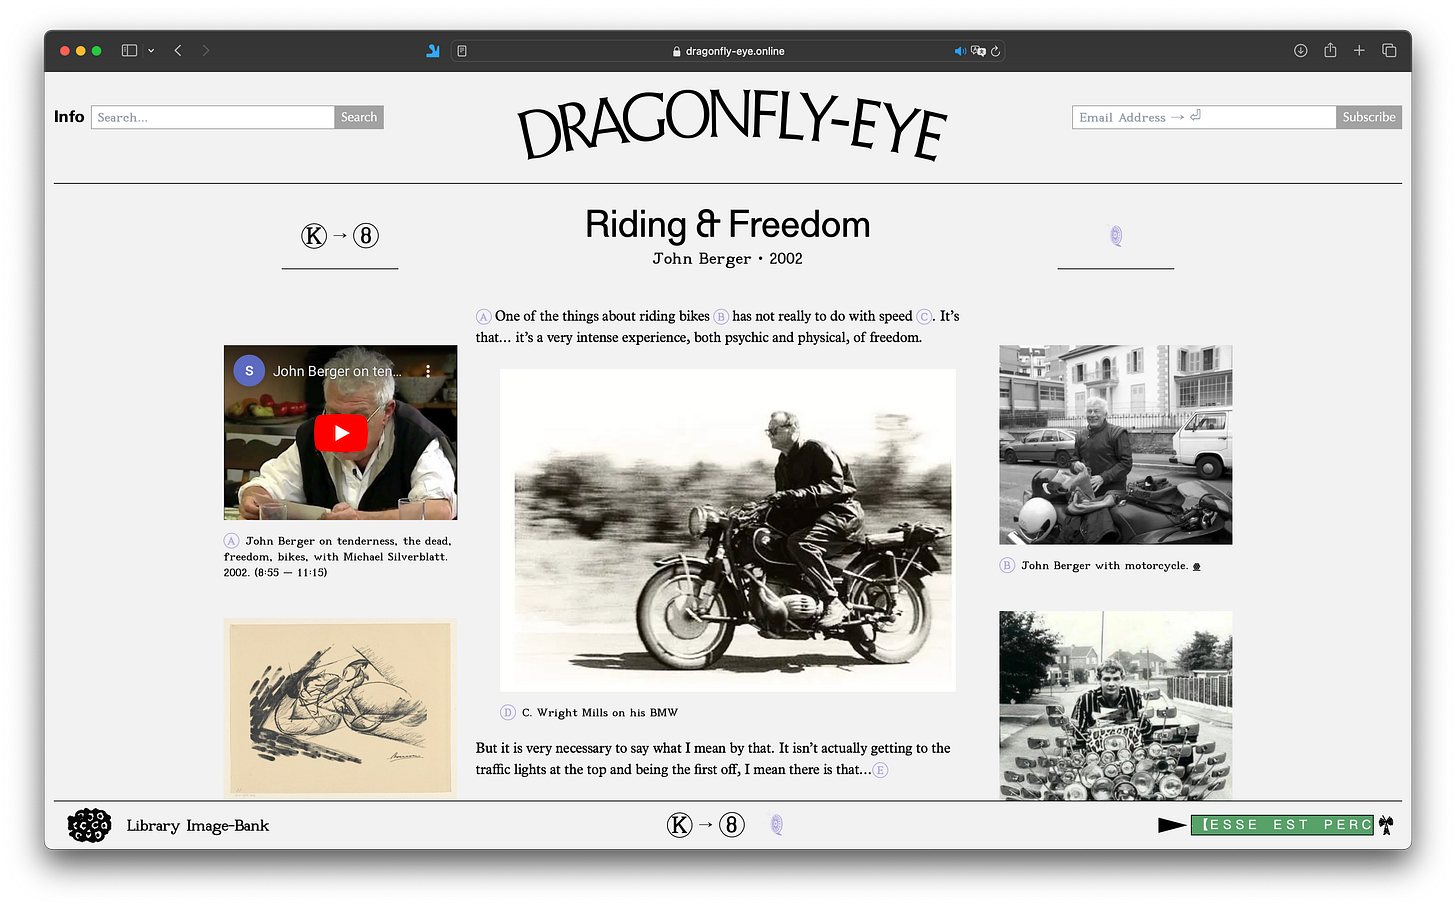1456x908 pixels.
Task: Click the Subscribe button
Action: [x=1369, y=117]
